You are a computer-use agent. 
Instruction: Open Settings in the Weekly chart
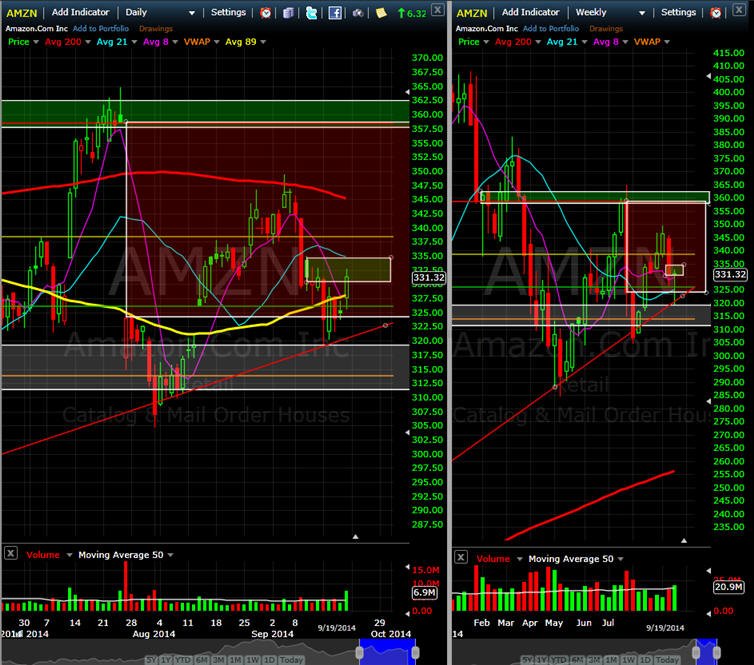678,13
